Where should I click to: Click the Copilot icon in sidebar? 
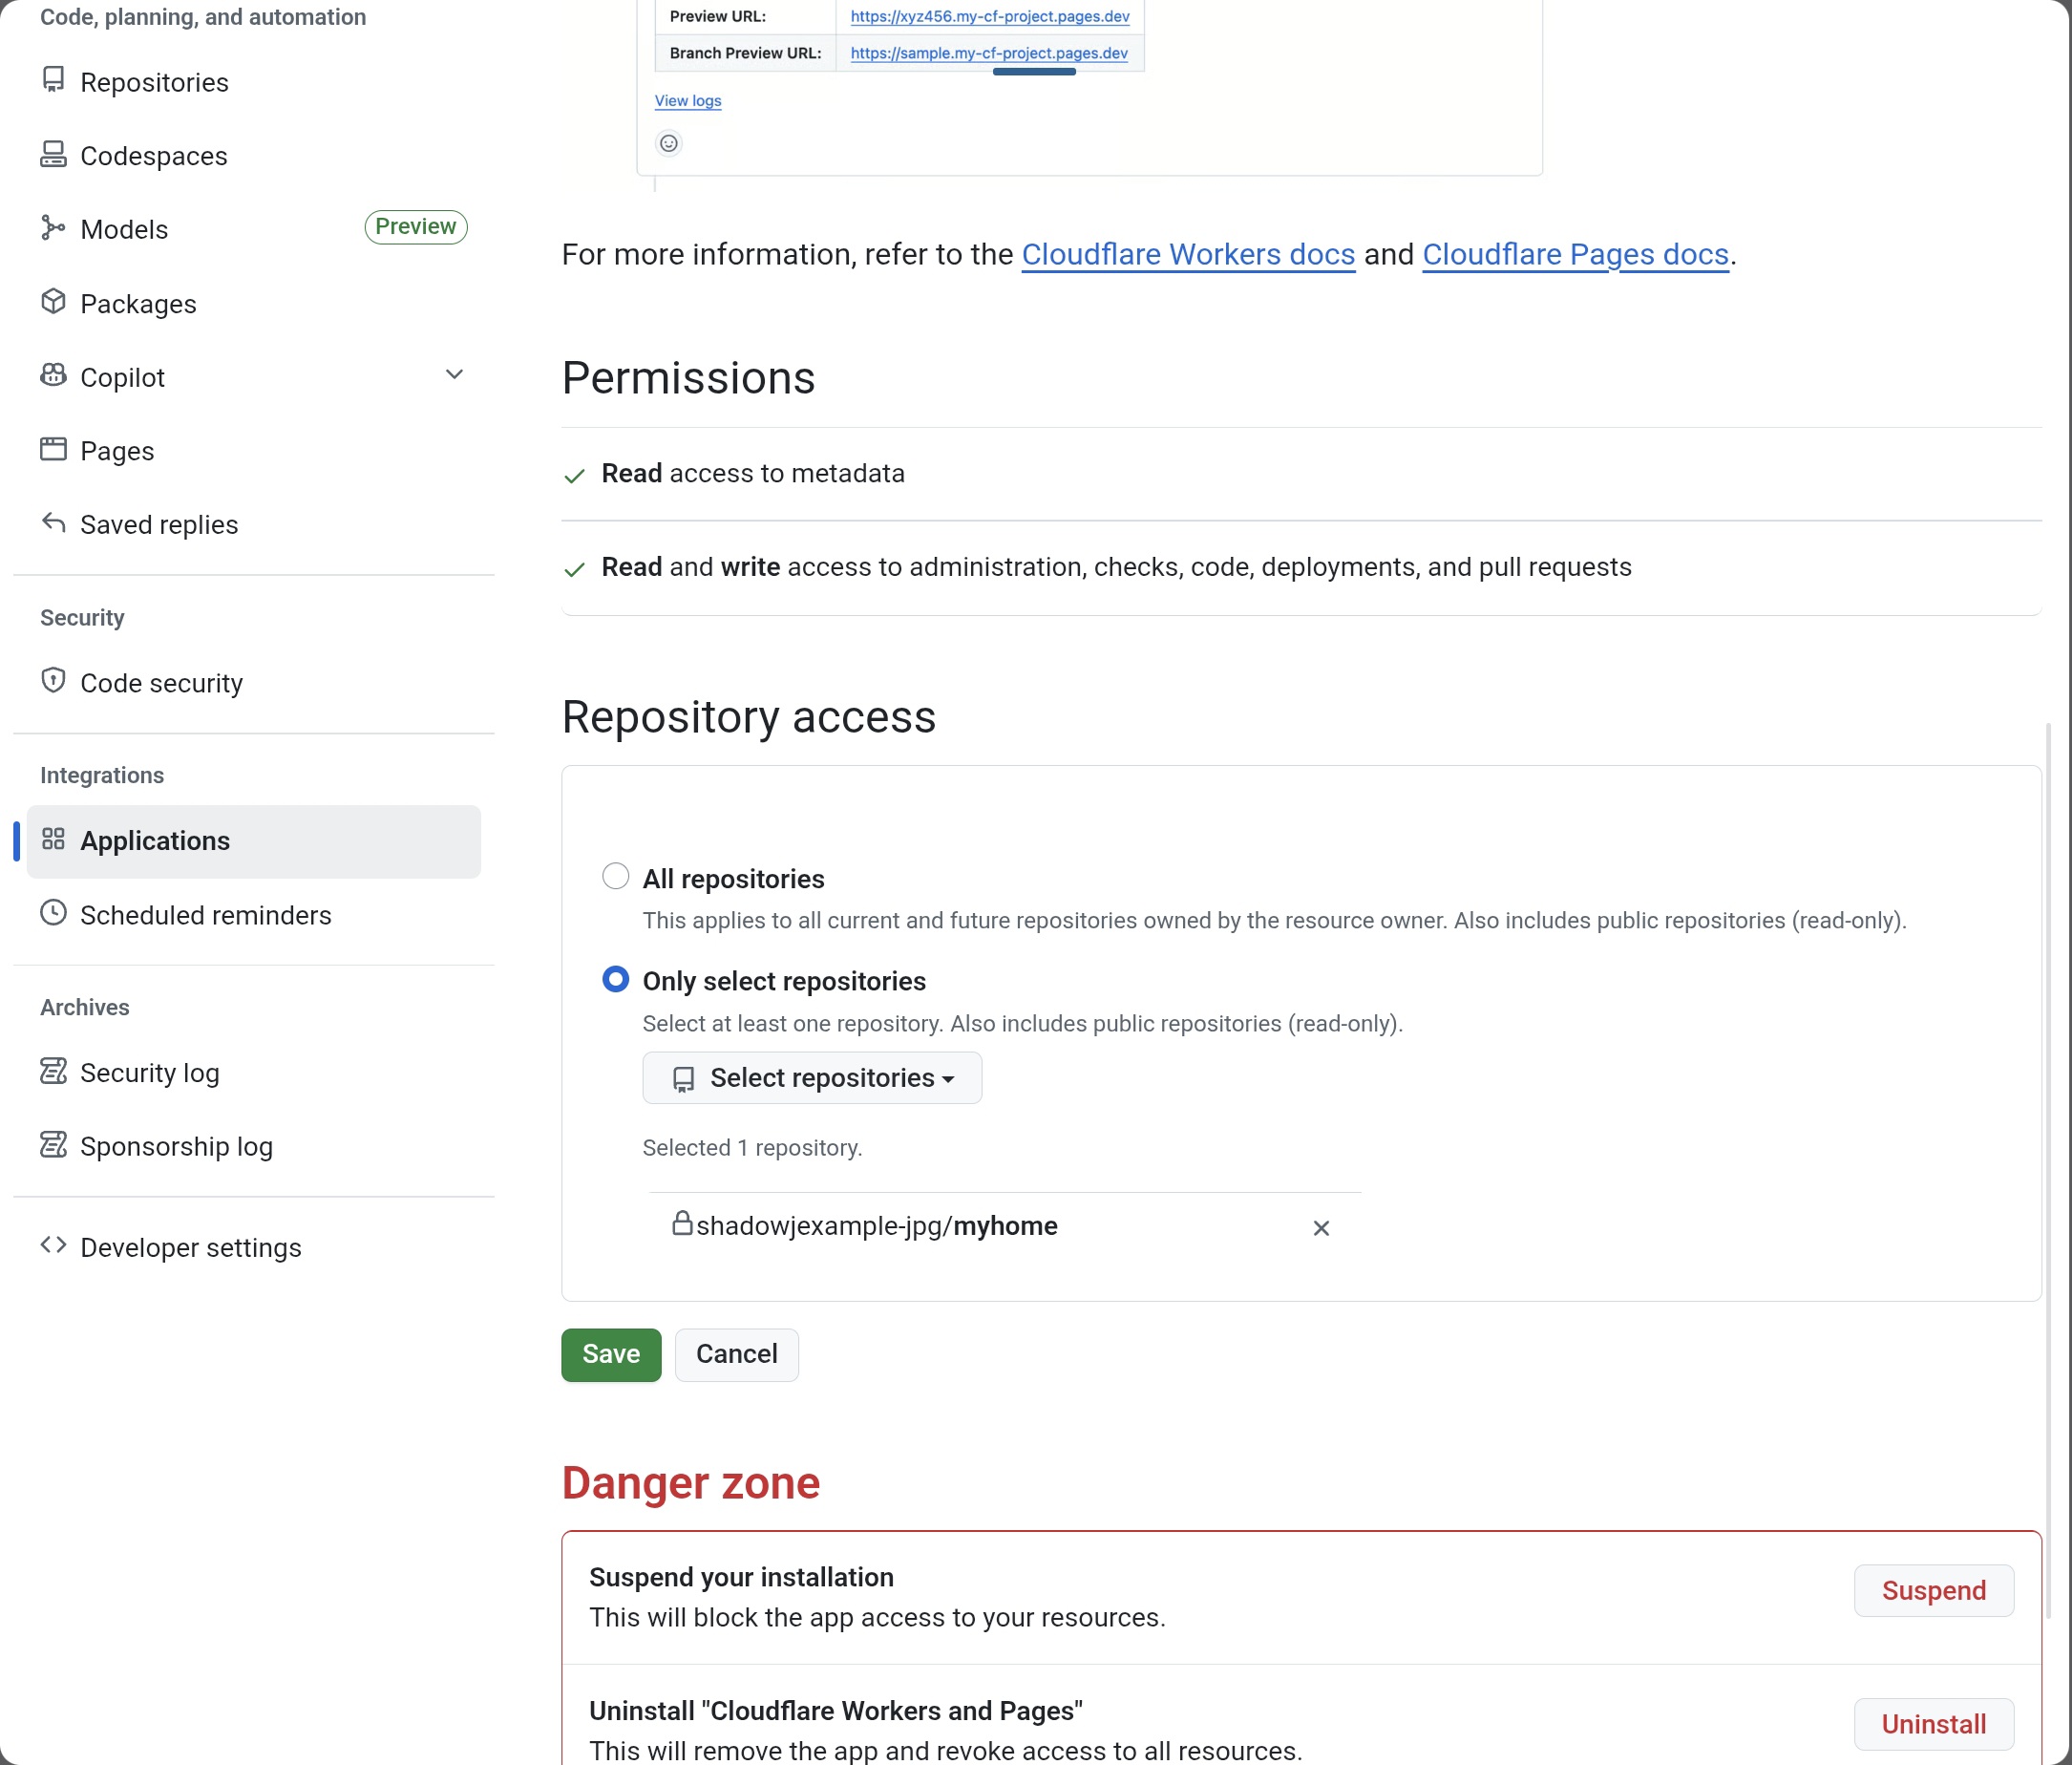53,376
